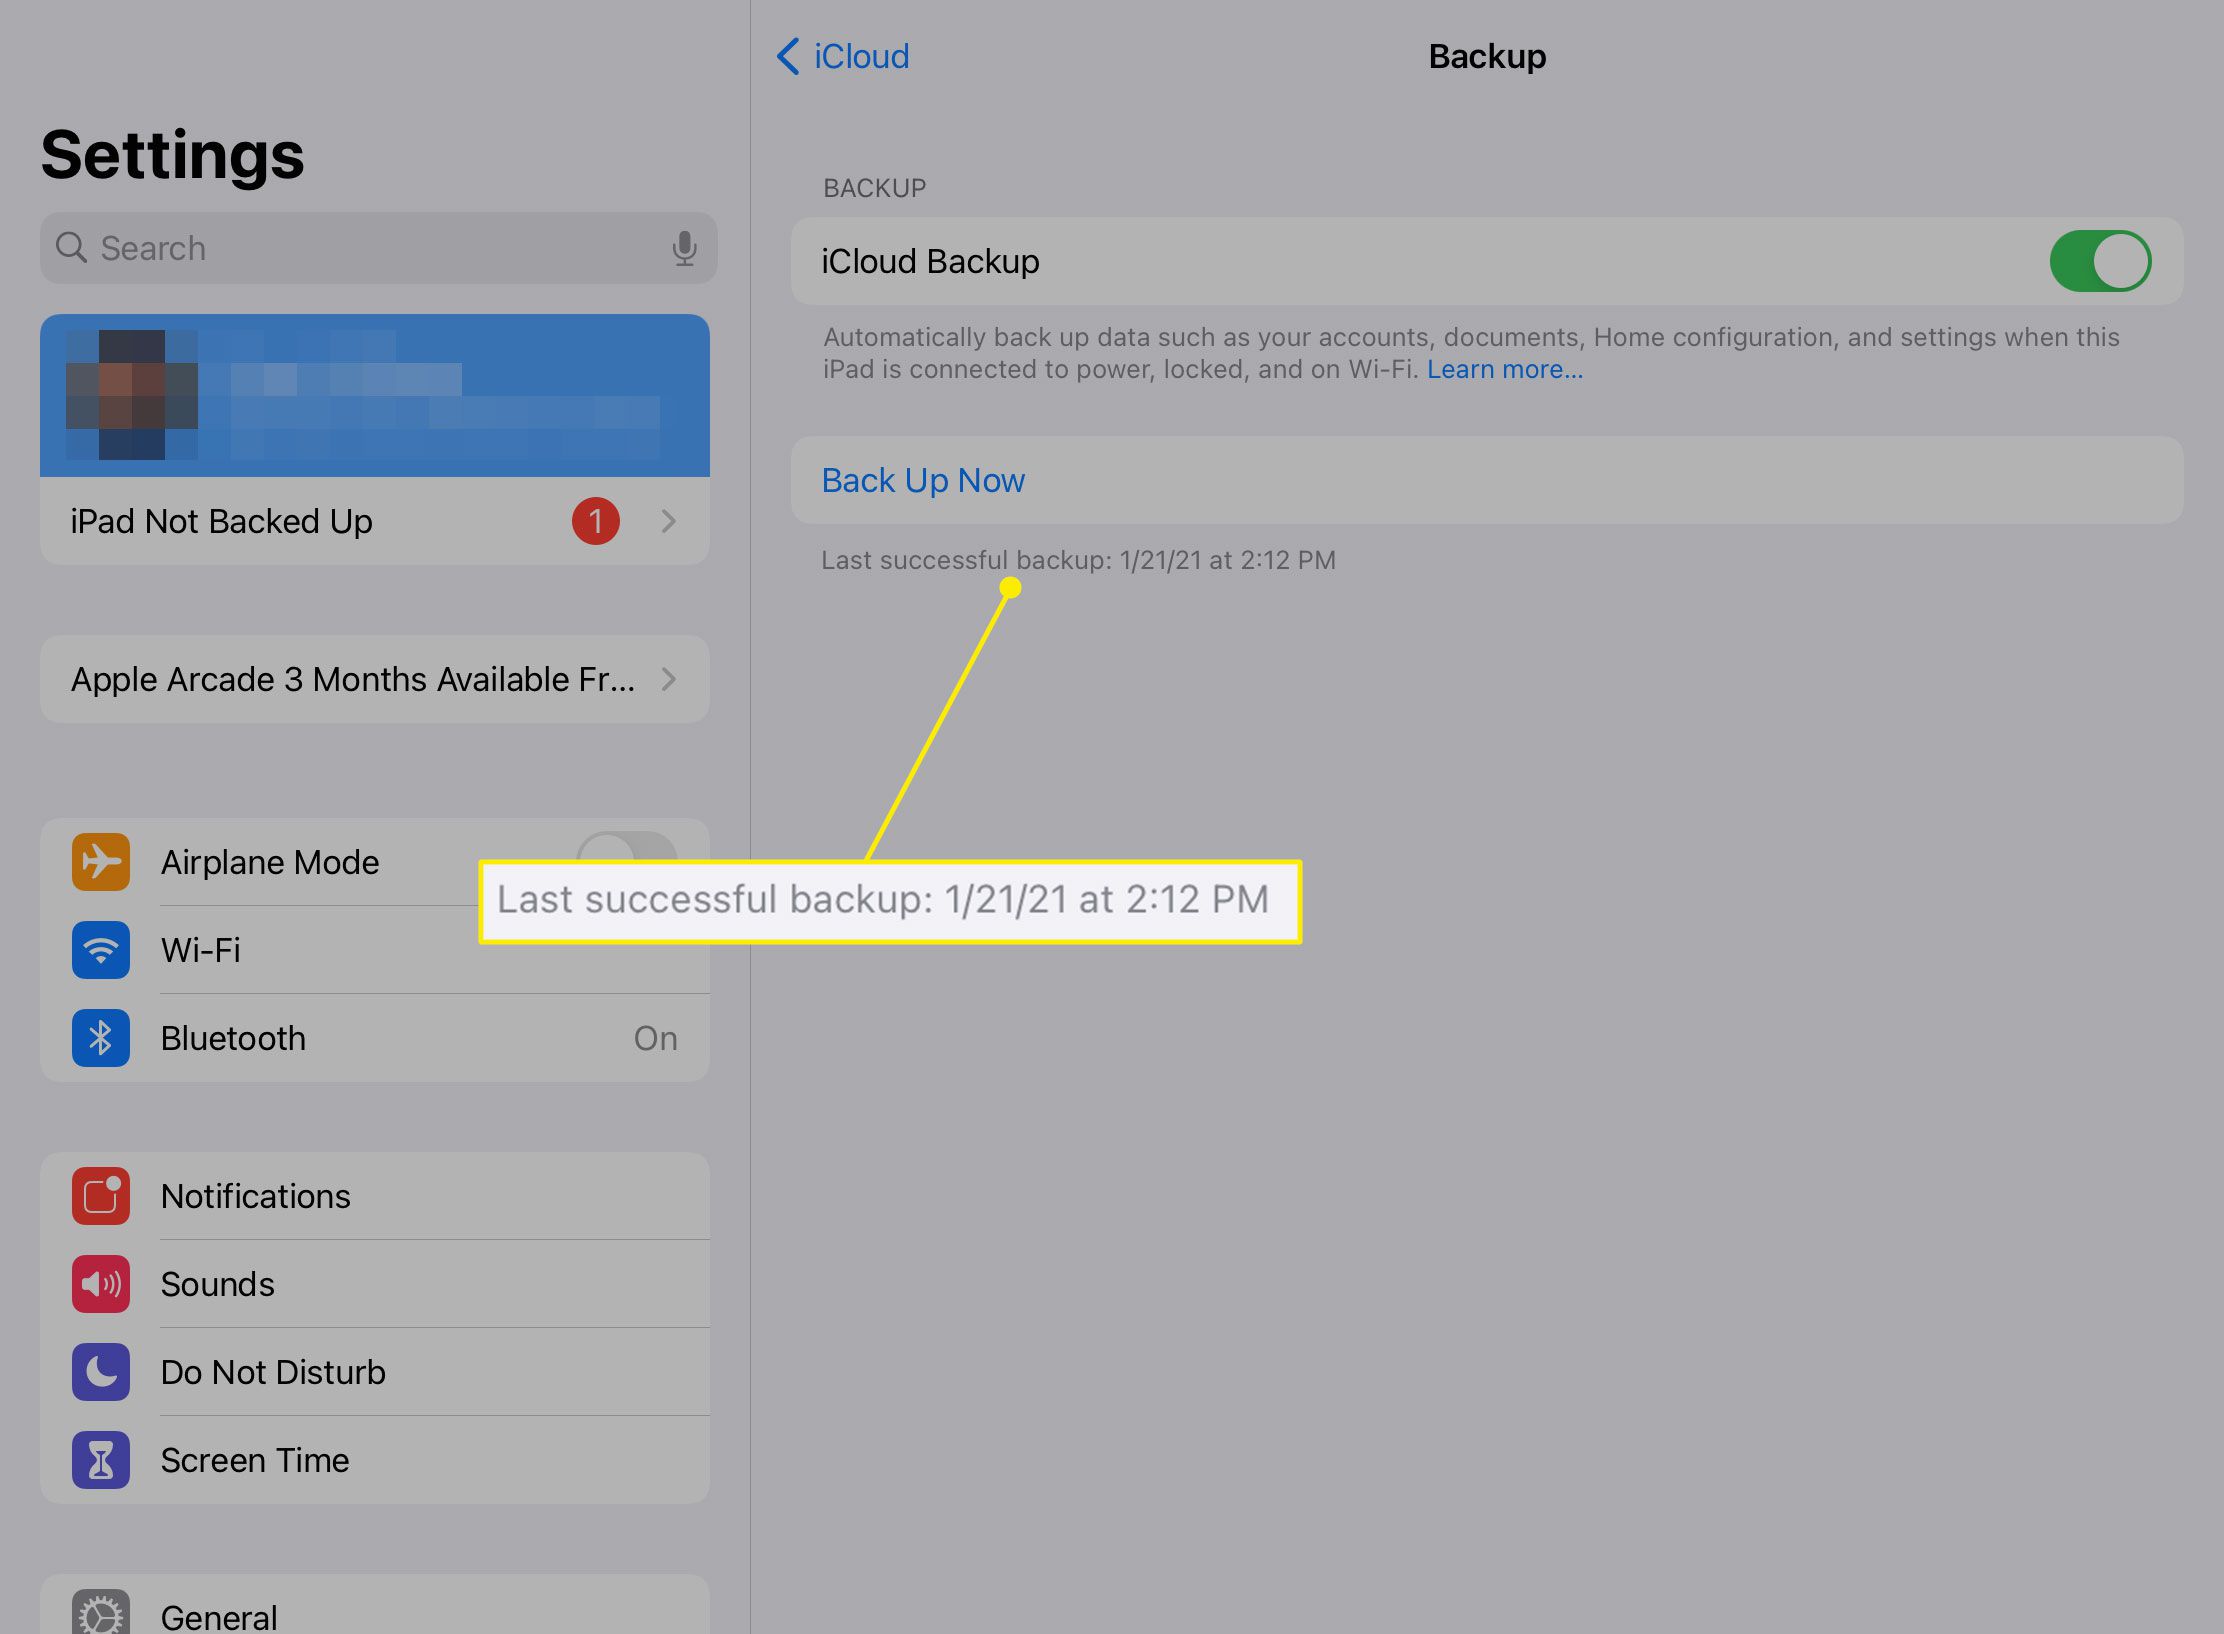Tap the iCloud Backup label
The image size is (2224, 1634).
pyautogui.click(x=930, y=261)
